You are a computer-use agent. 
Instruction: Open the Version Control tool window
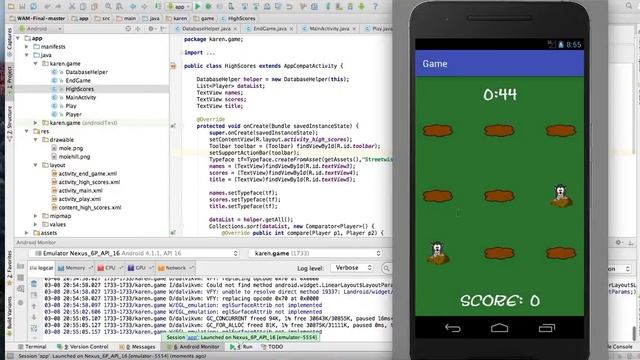[x=83, y=347]
